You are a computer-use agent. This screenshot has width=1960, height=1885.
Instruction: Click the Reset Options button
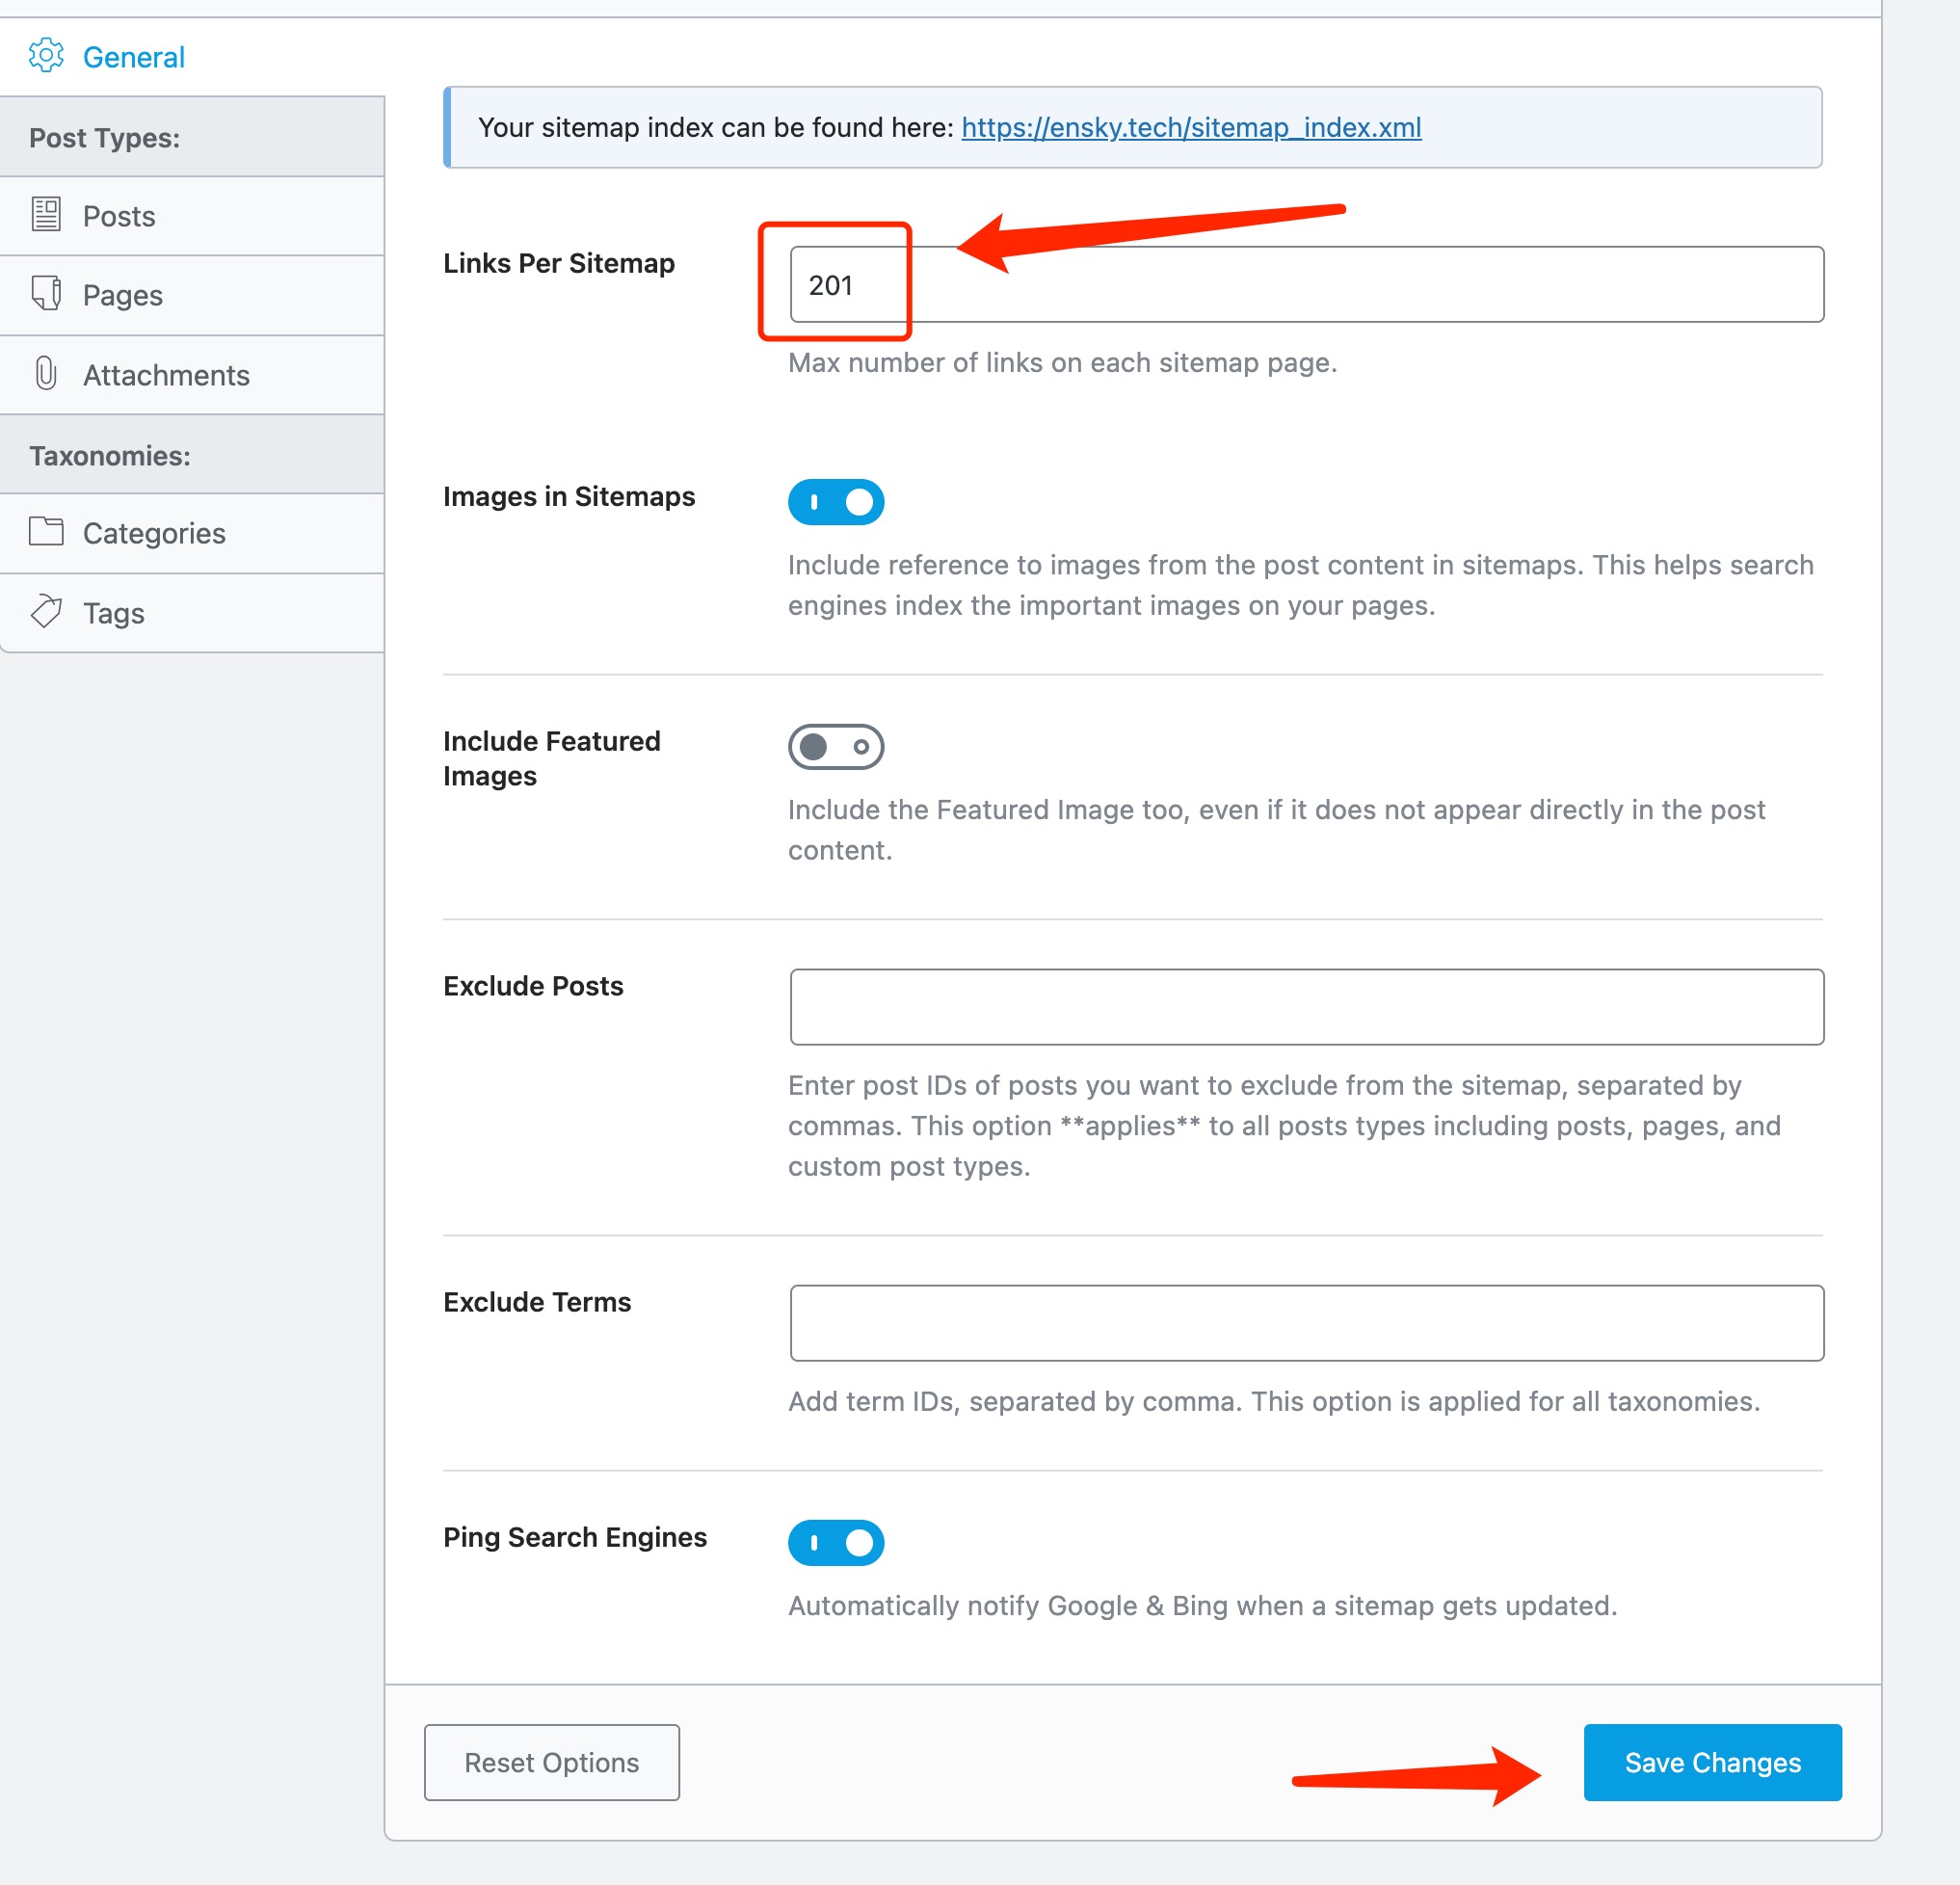[x=551, y=1763]
